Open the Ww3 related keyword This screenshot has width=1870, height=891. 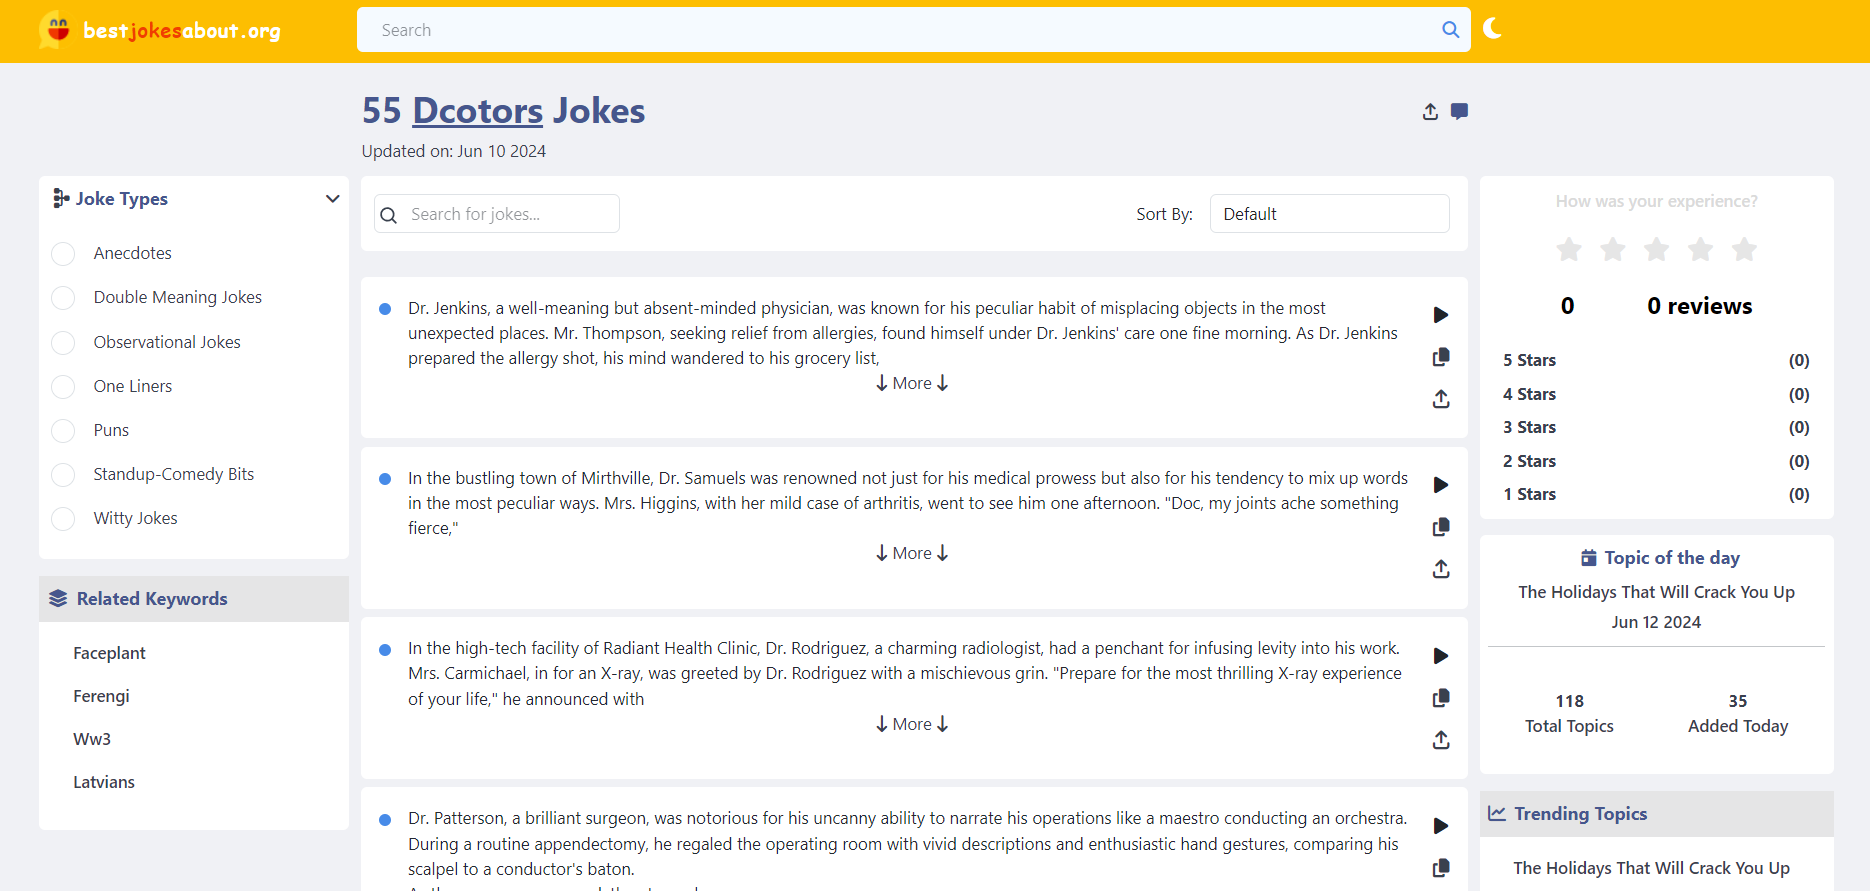(x=92, y=739)
